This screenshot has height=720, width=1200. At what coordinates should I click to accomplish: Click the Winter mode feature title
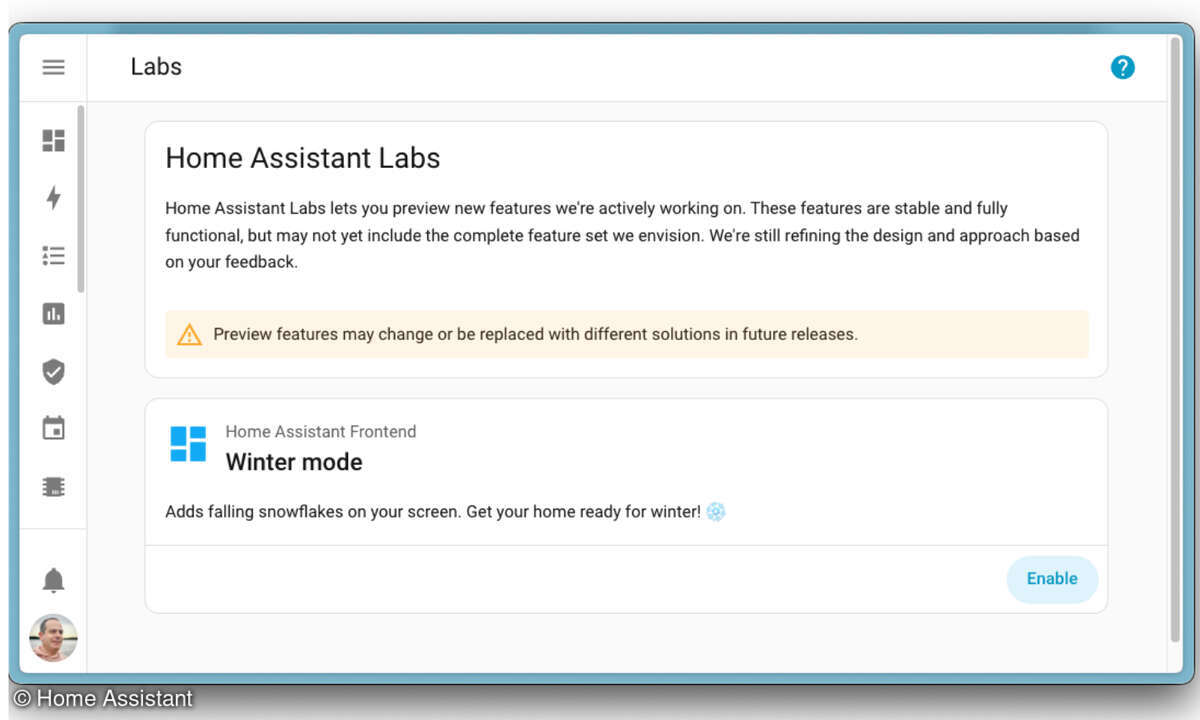[x=293, y=462]
